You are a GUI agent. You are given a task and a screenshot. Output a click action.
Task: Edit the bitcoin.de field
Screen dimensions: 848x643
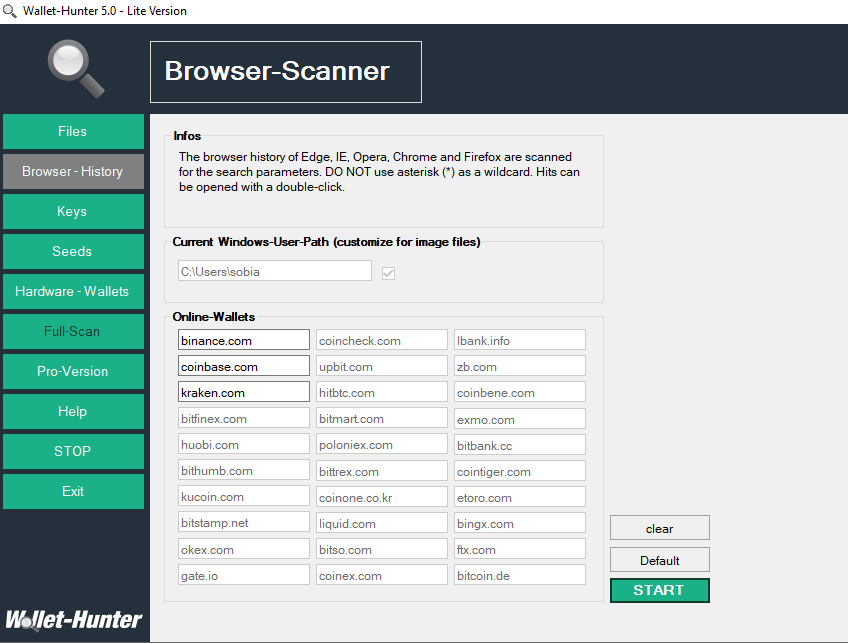pyautogui.click(x=520, y=575)
